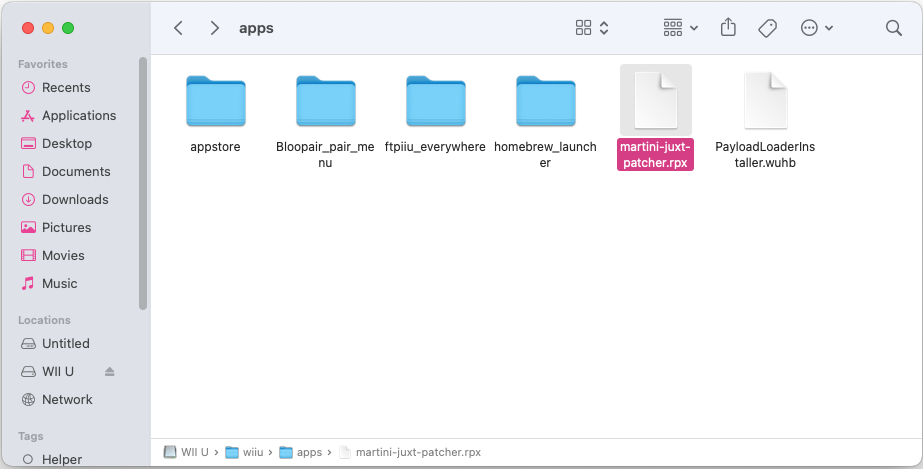Image resolution: width=923 pixels, height=469 pixels.
Task: Click the Bloopair_pair_menu name label
Action: tap(325, 155)
